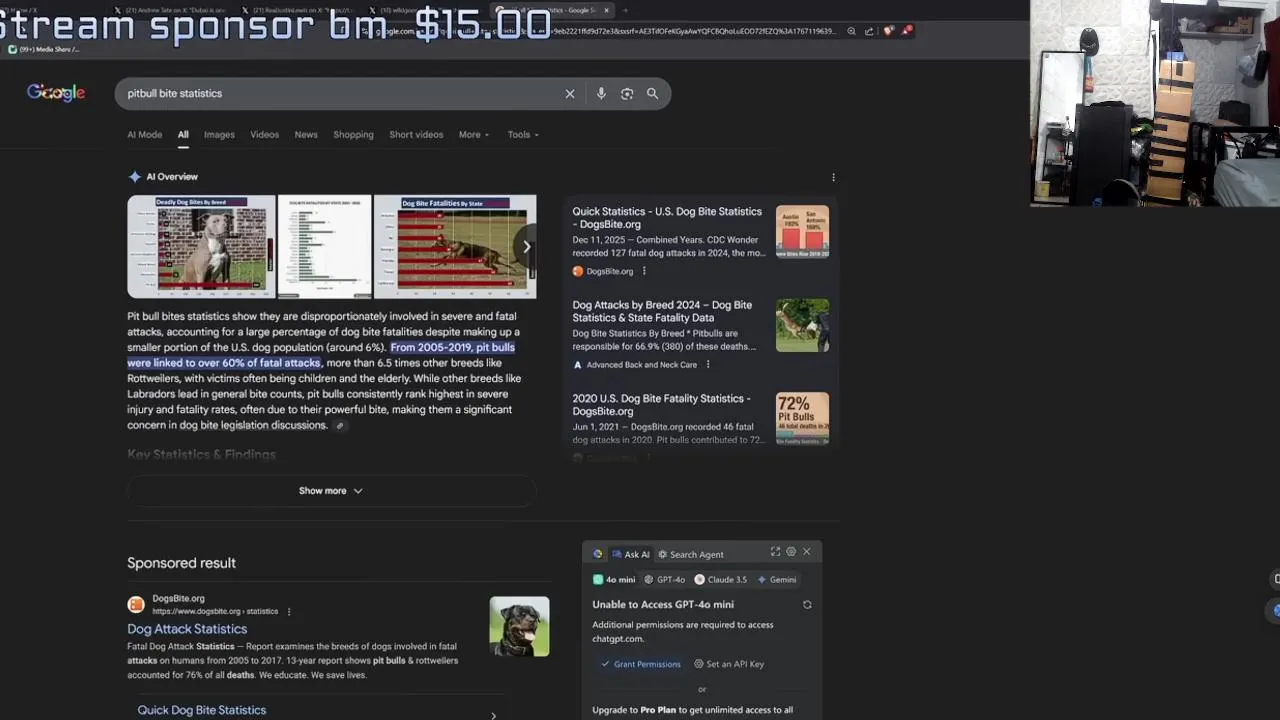Select the All results tab

point(183,135)
